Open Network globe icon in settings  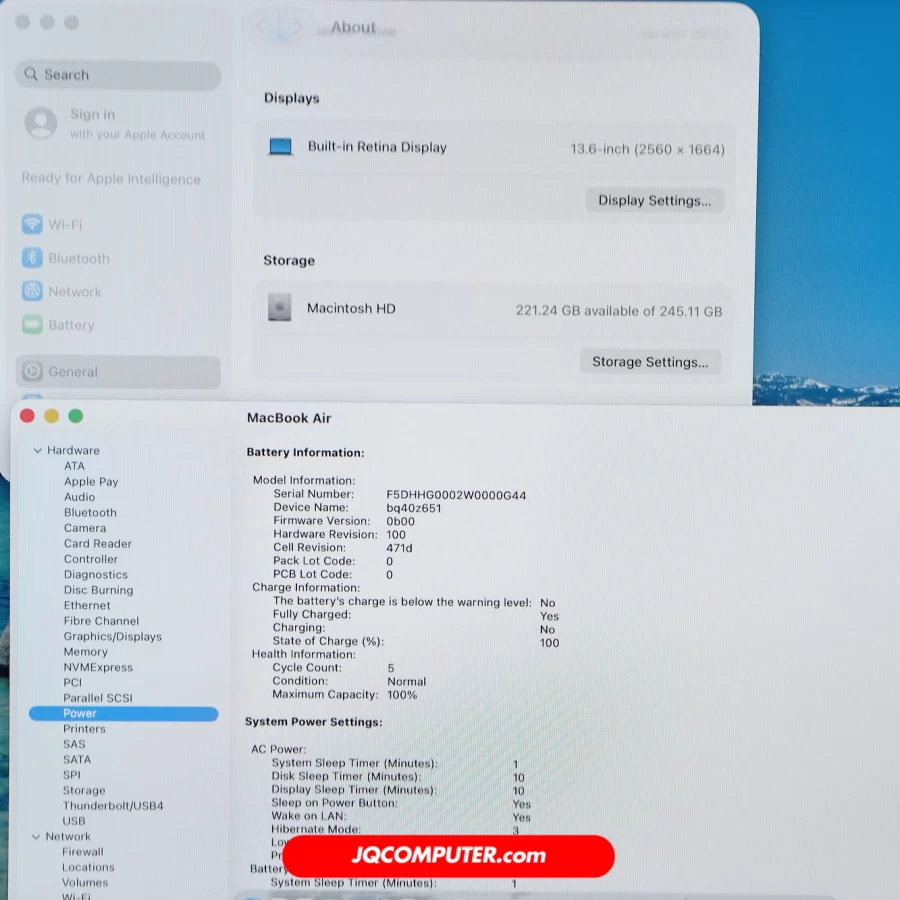click(x=32, y=292)
